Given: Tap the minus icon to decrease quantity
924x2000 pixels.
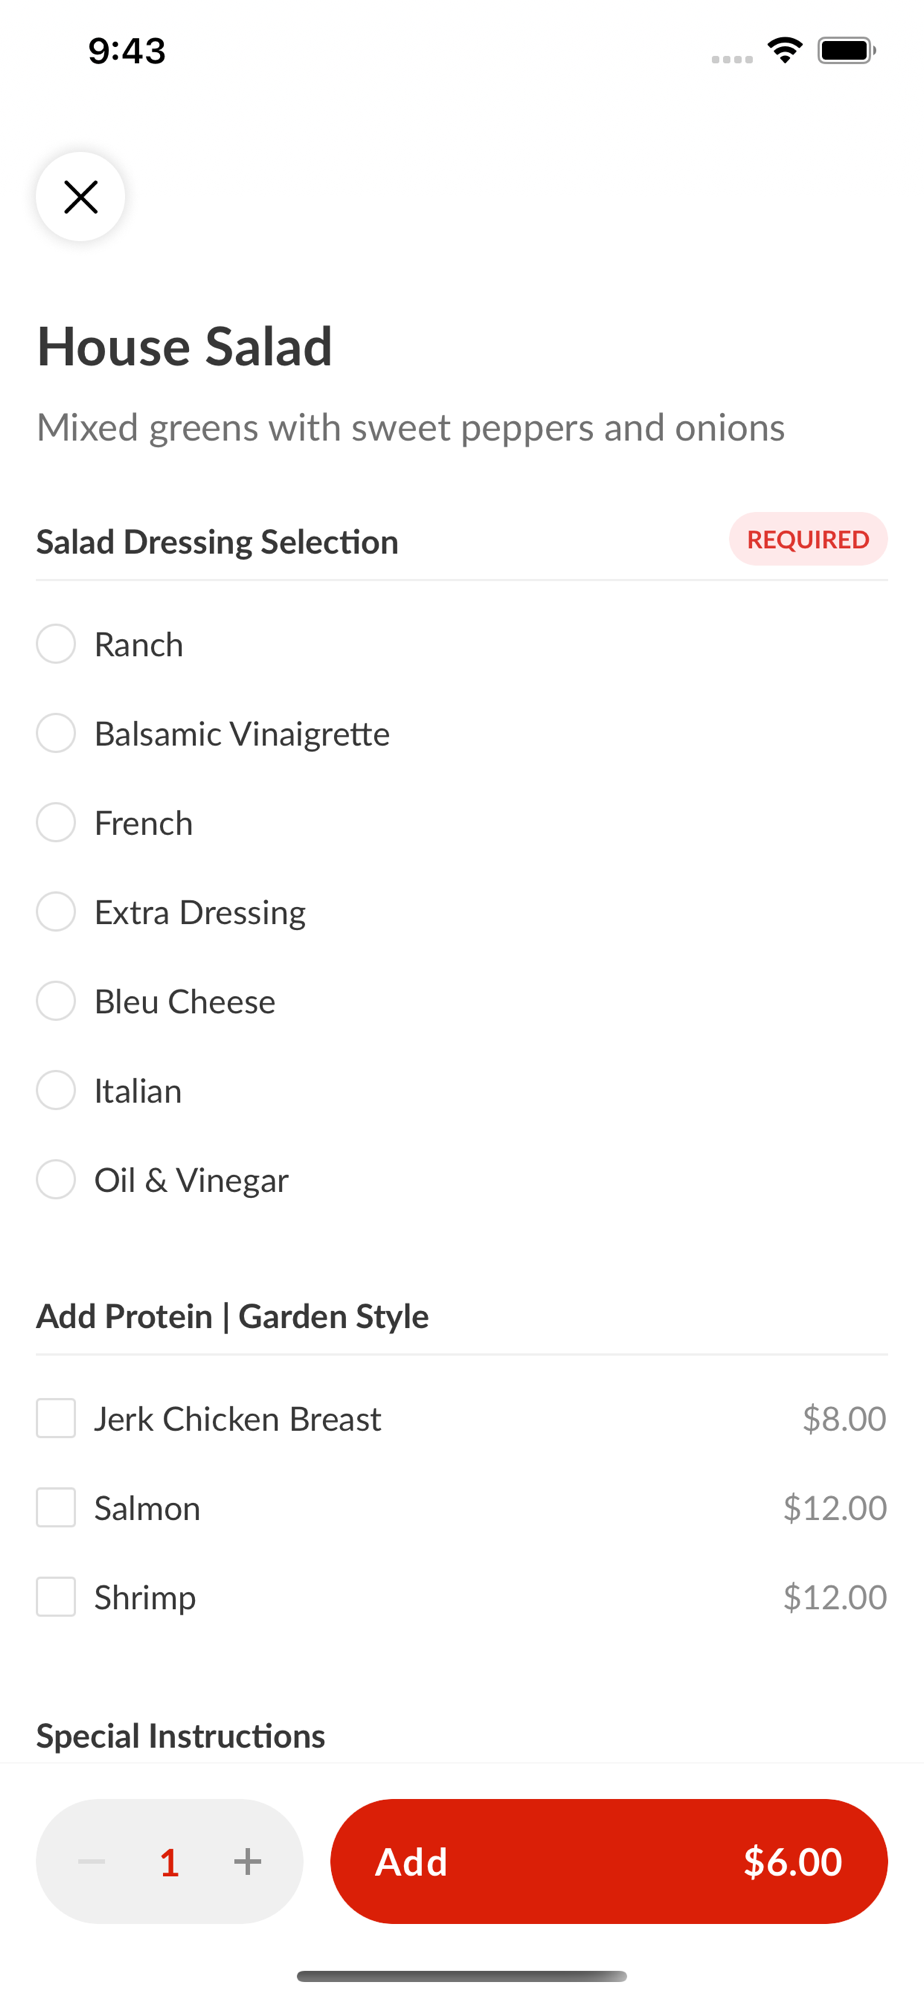Looking at the screenshot, I should [x=92, y=1861].
